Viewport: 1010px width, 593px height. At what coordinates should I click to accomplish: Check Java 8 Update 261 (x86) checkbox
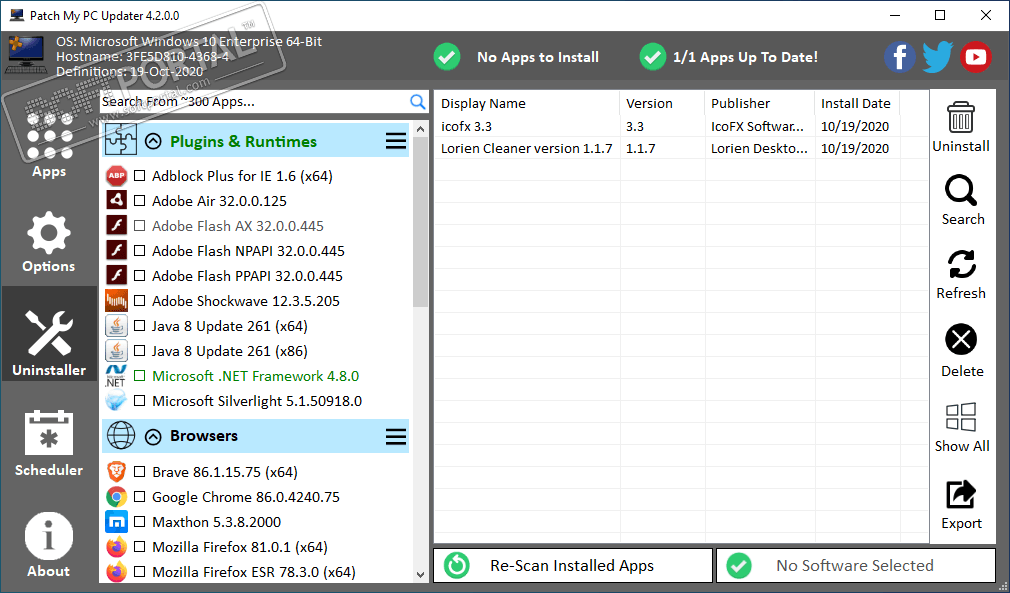pyautogui.click(x=139, y=351)
